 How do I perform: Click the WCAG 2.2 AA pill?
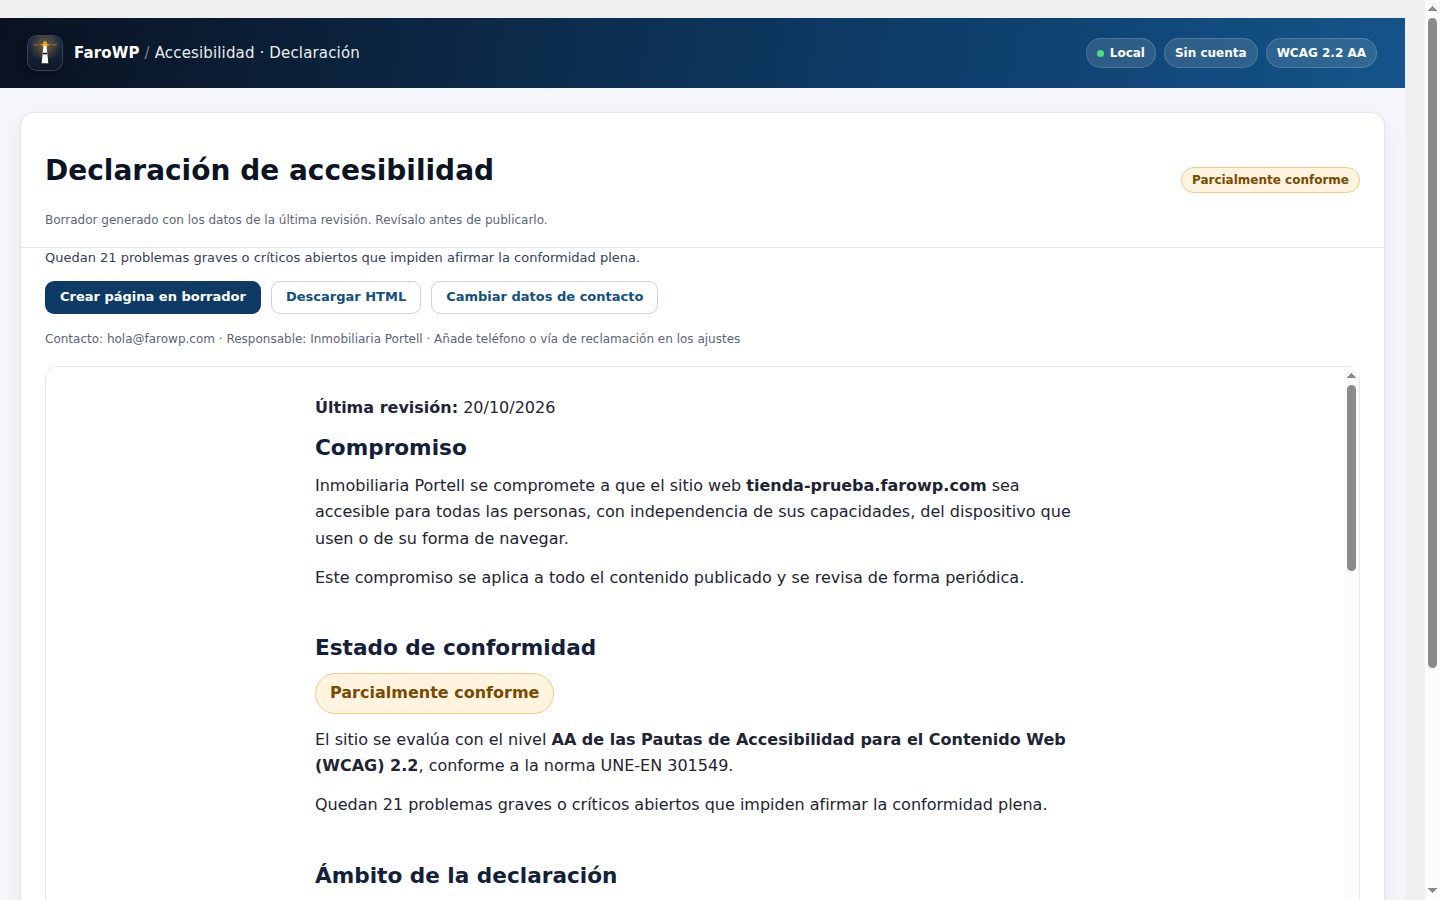1321,53
